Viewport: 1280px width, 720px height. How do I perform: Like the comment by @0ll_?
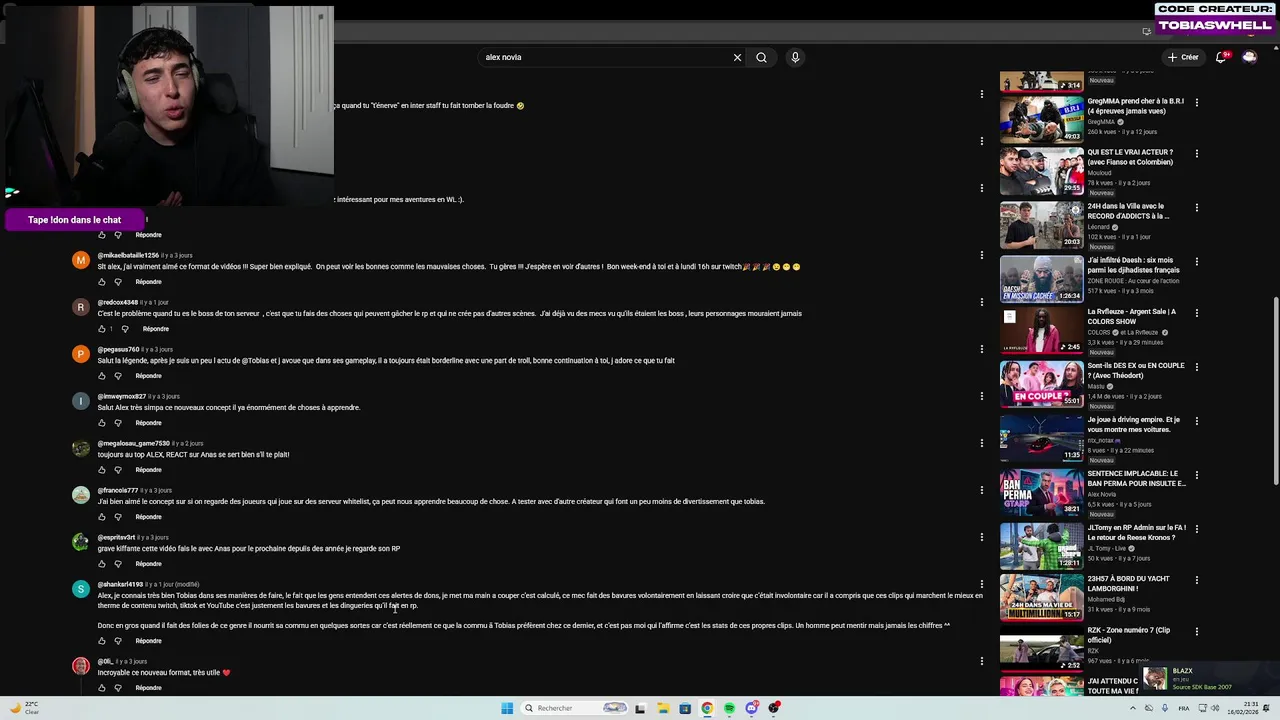click(101, 688)
